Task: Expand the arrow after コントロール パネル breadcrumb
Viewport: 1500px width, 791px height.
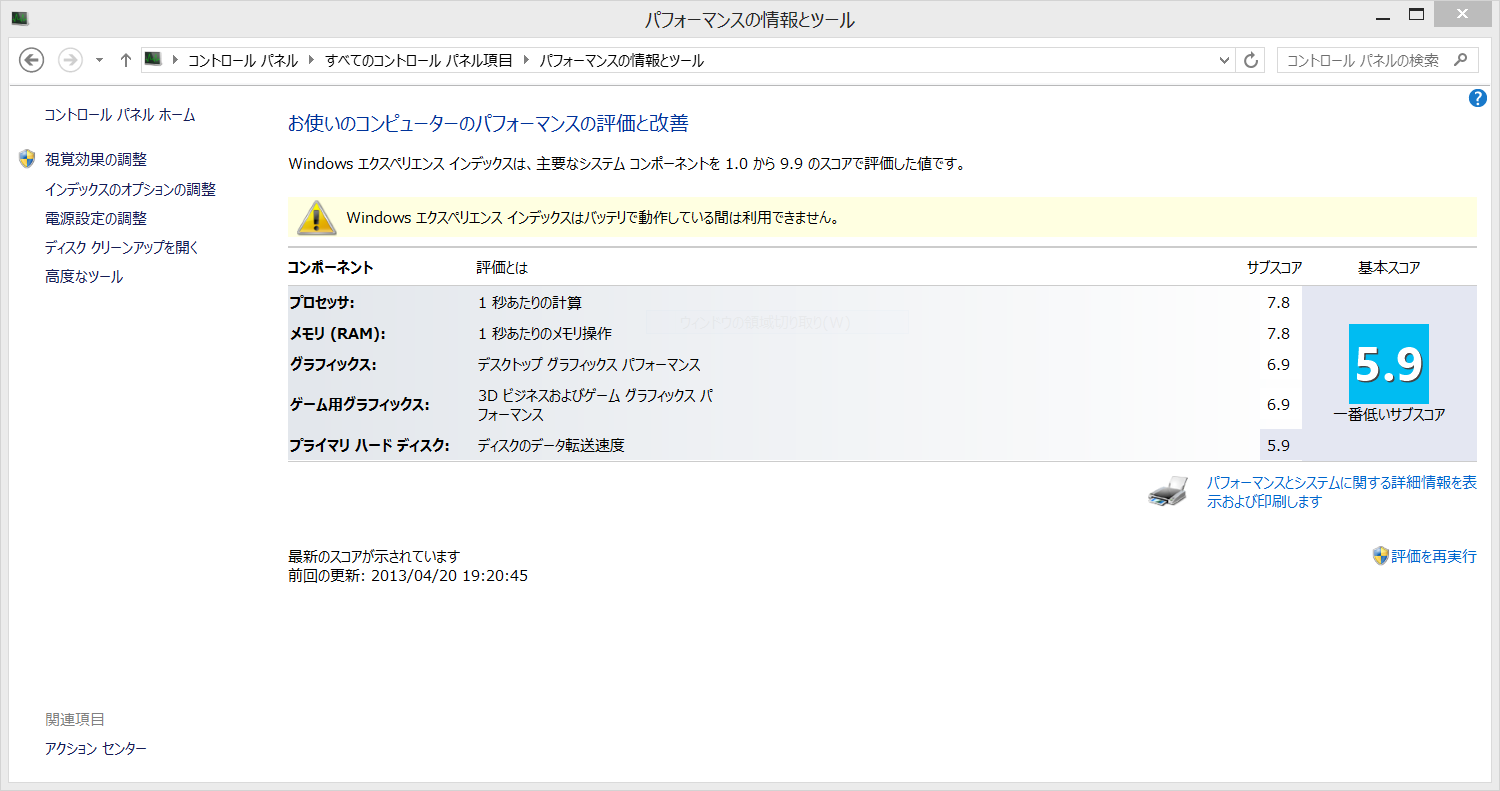Action: tap(312, 61)
